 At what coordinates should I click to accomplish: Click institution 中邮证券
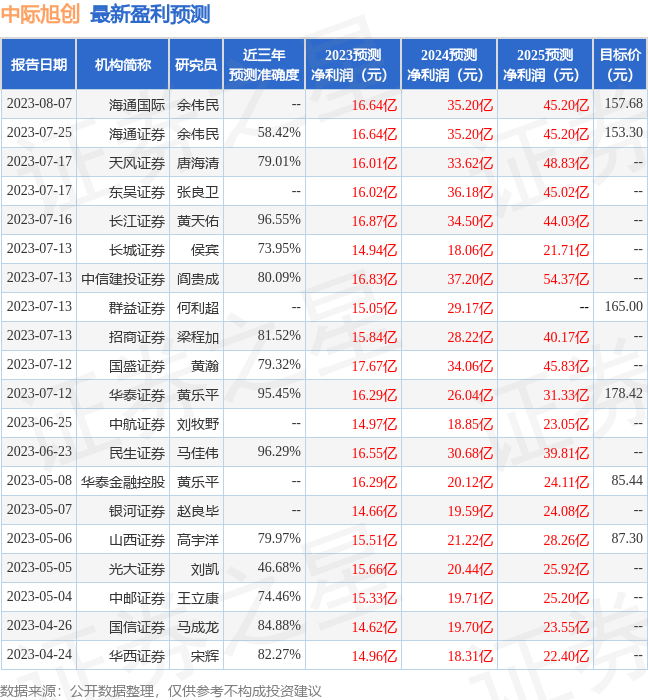(137, 599)
